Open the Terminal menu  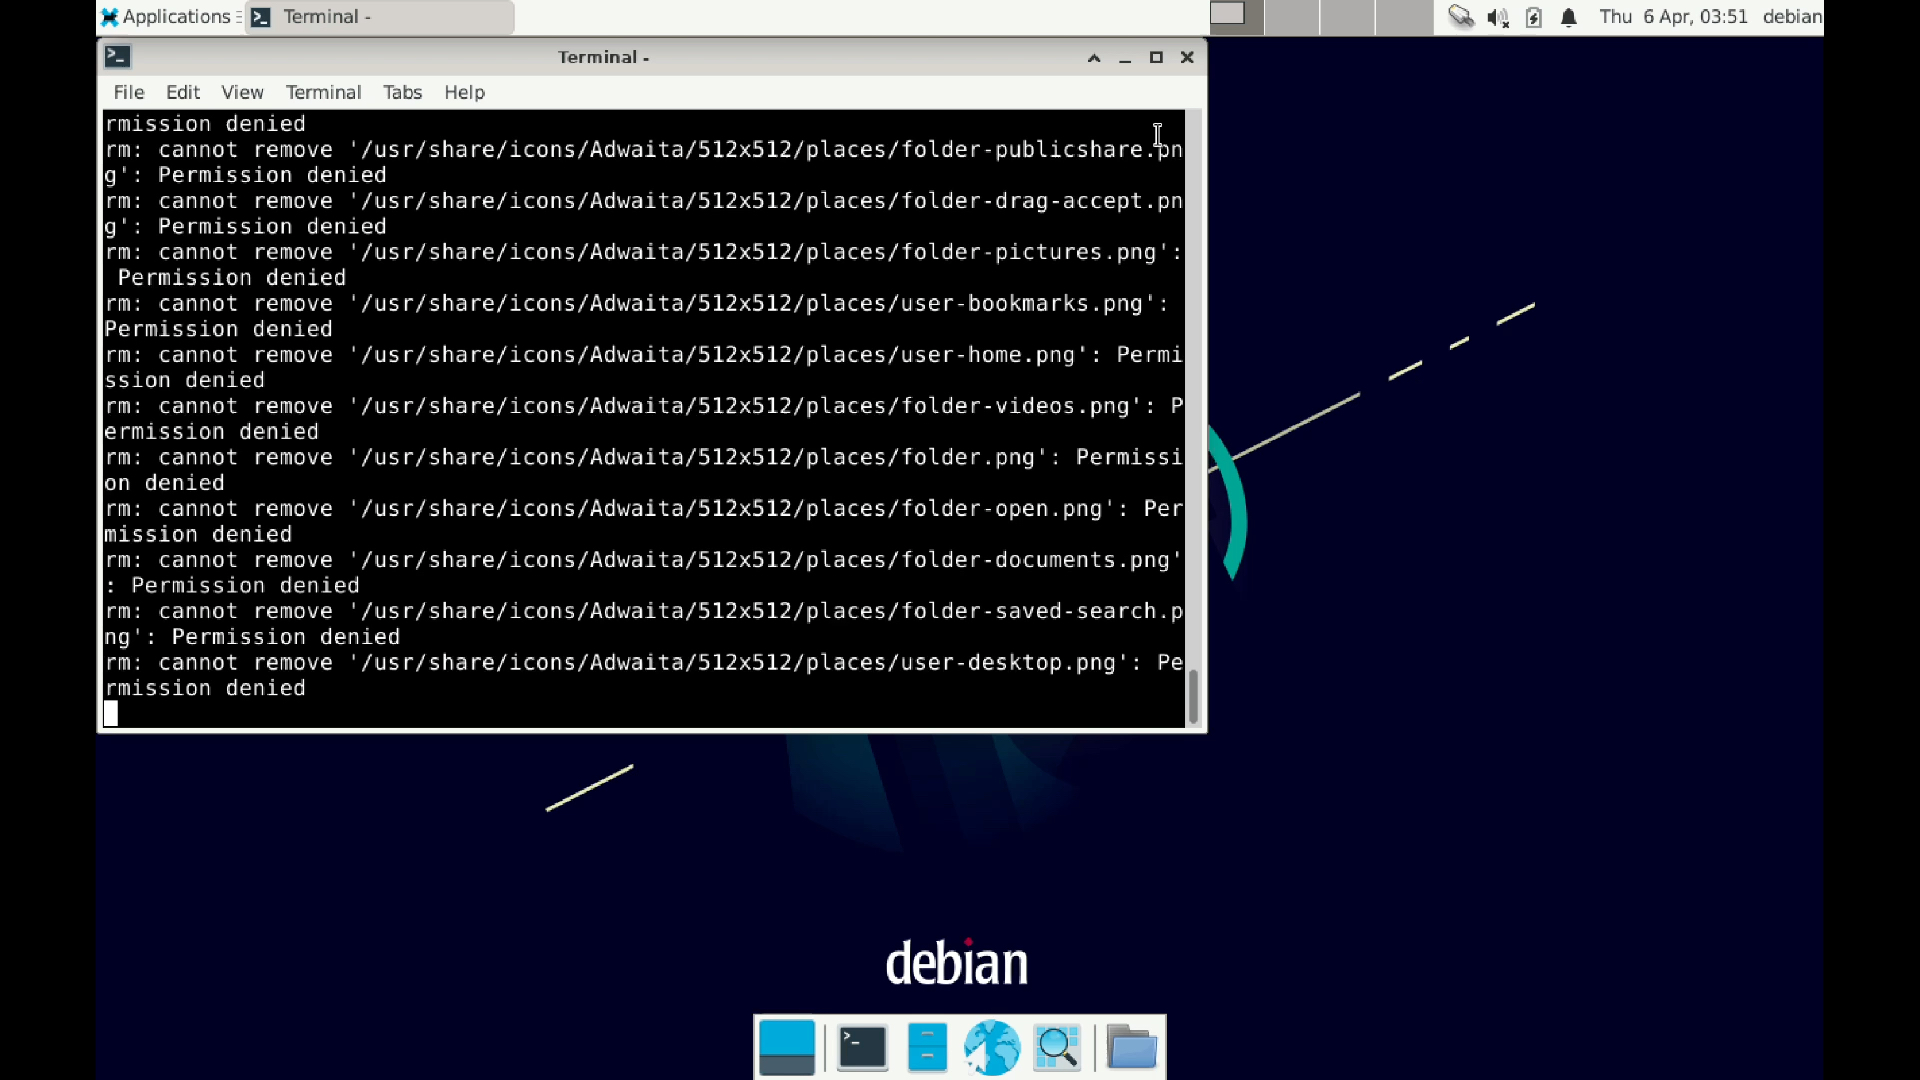(323, 92)
